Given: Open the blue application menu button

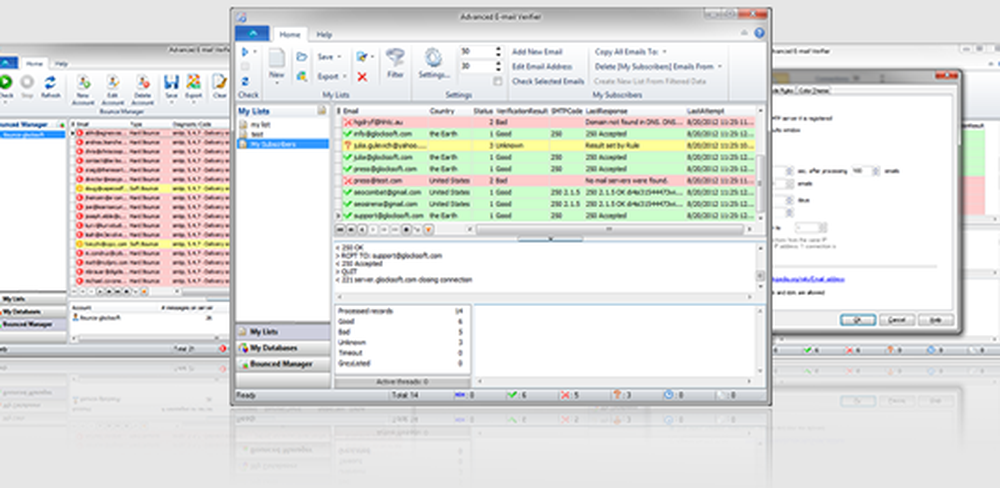Looking at the screenshot, I should (x=252, y=33).
